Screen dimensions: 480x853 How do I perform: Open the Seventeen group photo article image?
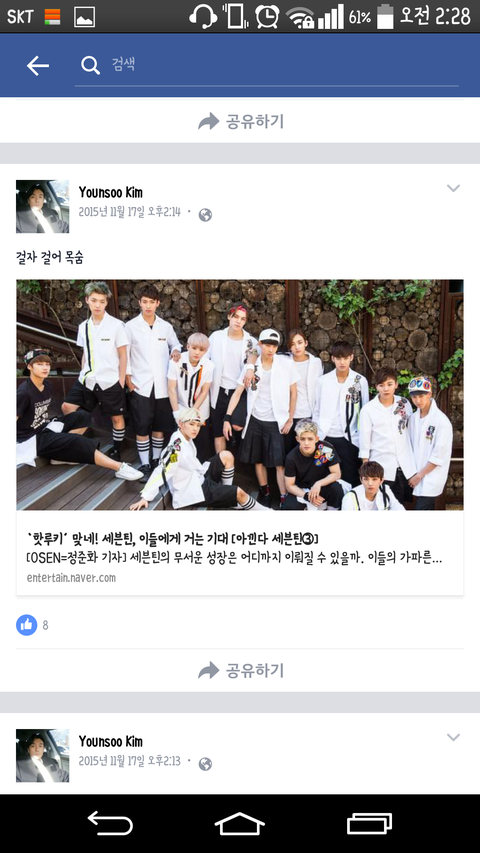[240, 395]
